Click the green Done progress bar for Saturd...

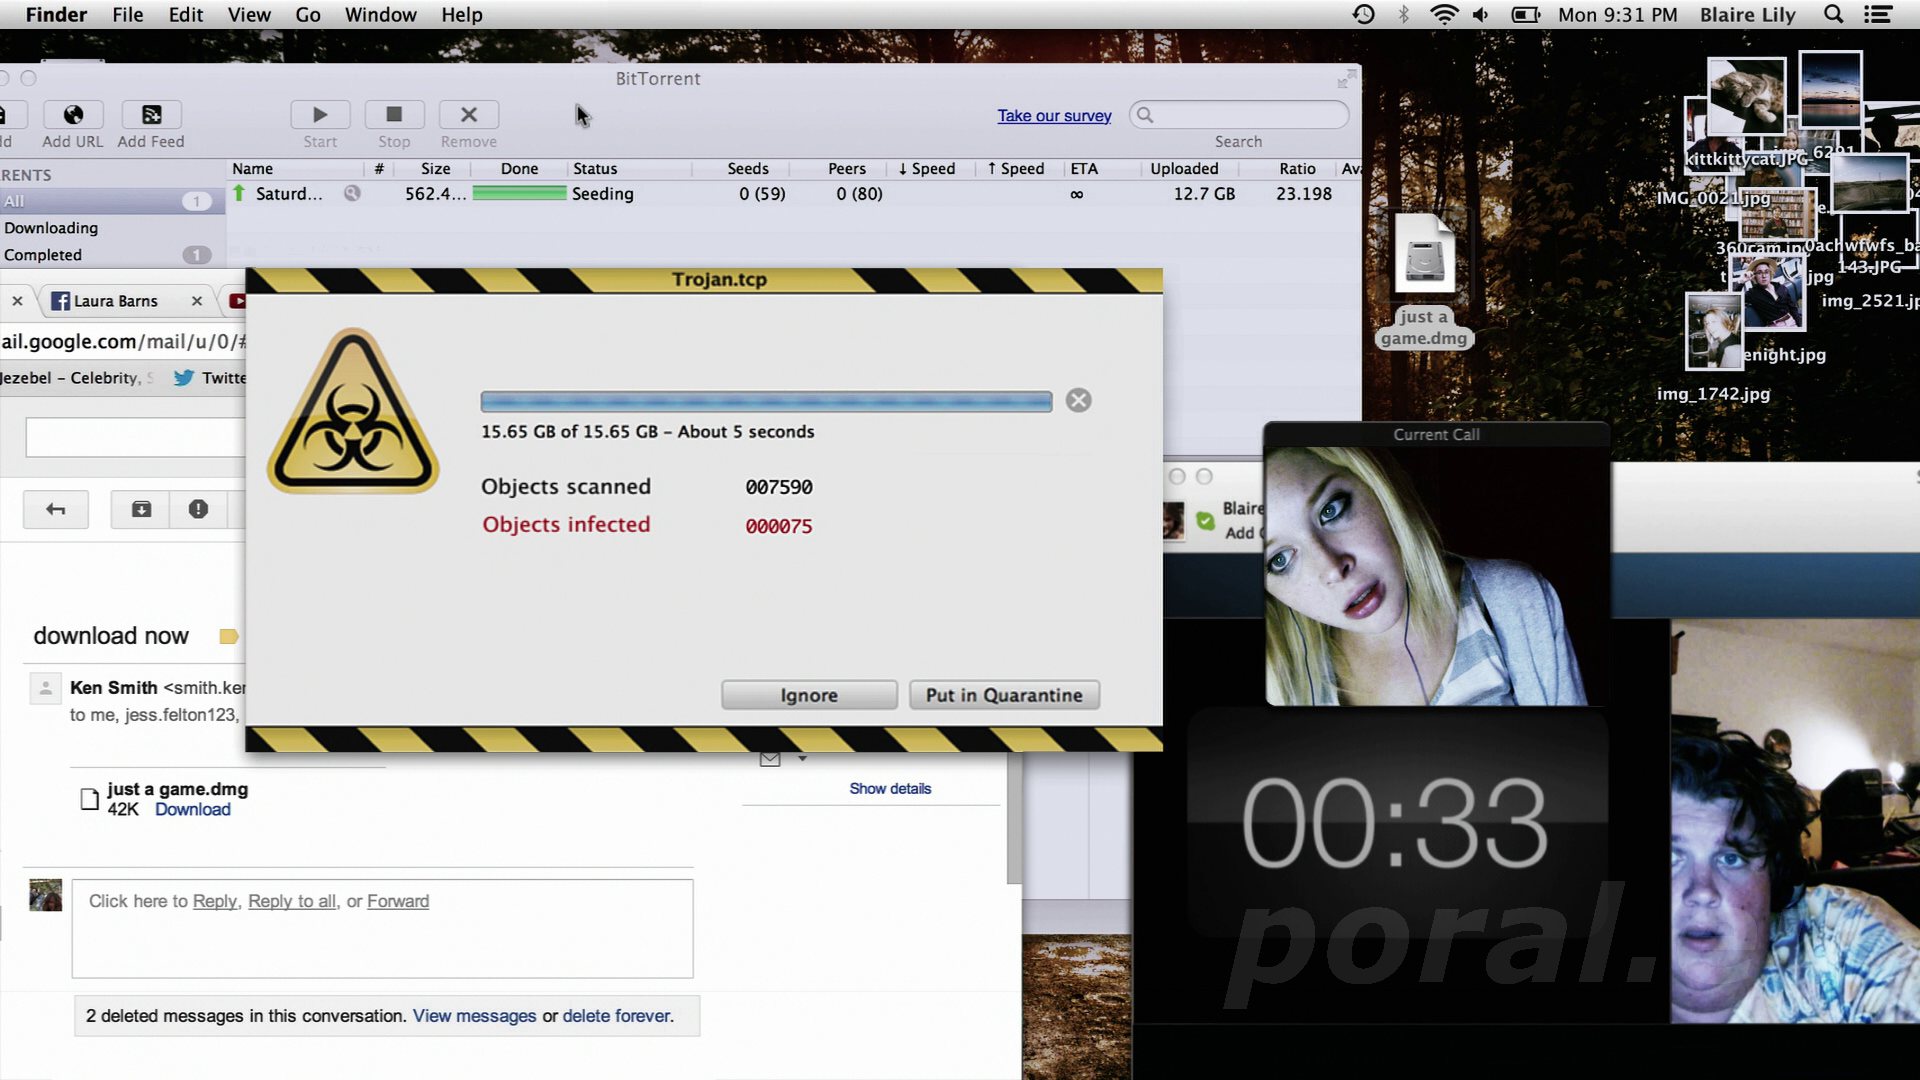point(520,194)
